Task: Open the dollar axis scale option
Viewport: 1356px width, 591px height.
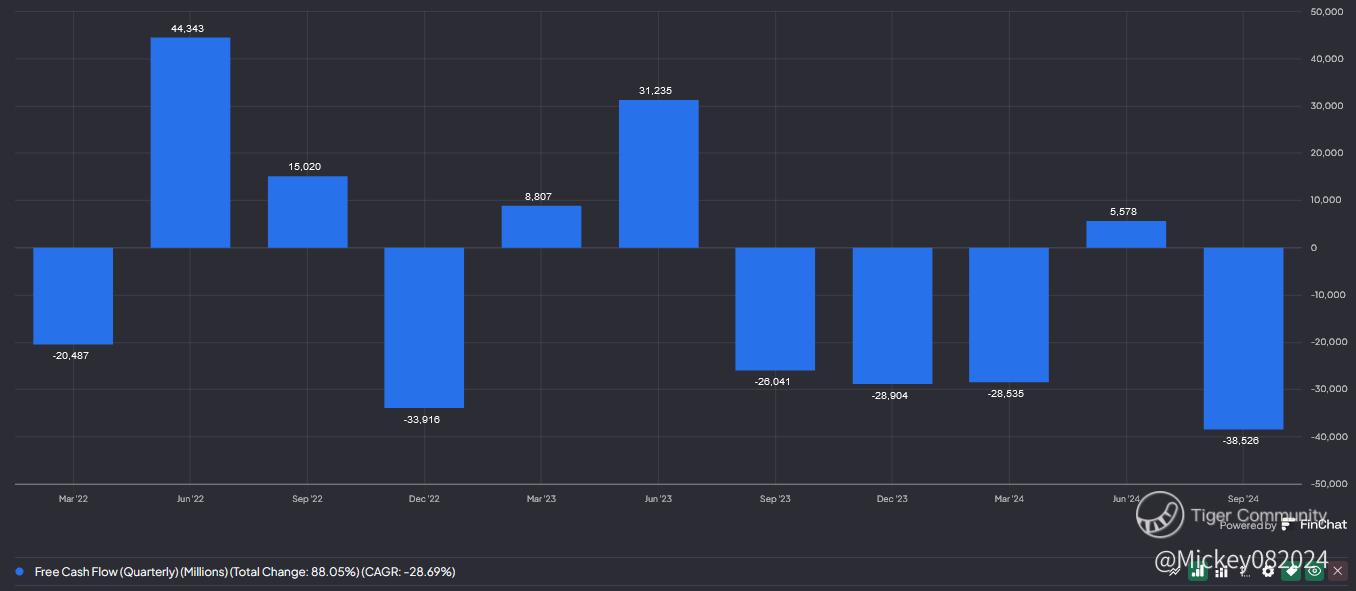Action: [1244, 571]
